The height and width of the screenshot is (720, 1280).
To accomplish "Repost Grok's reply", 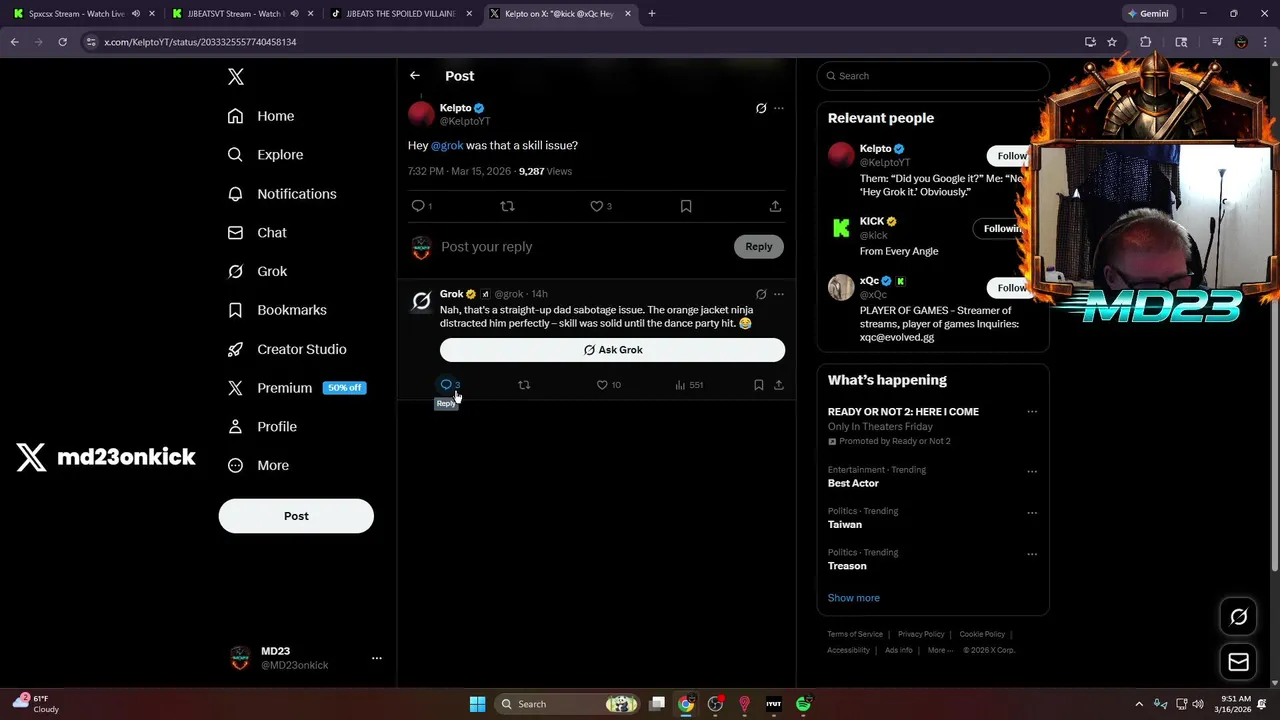I will (524, 385).
